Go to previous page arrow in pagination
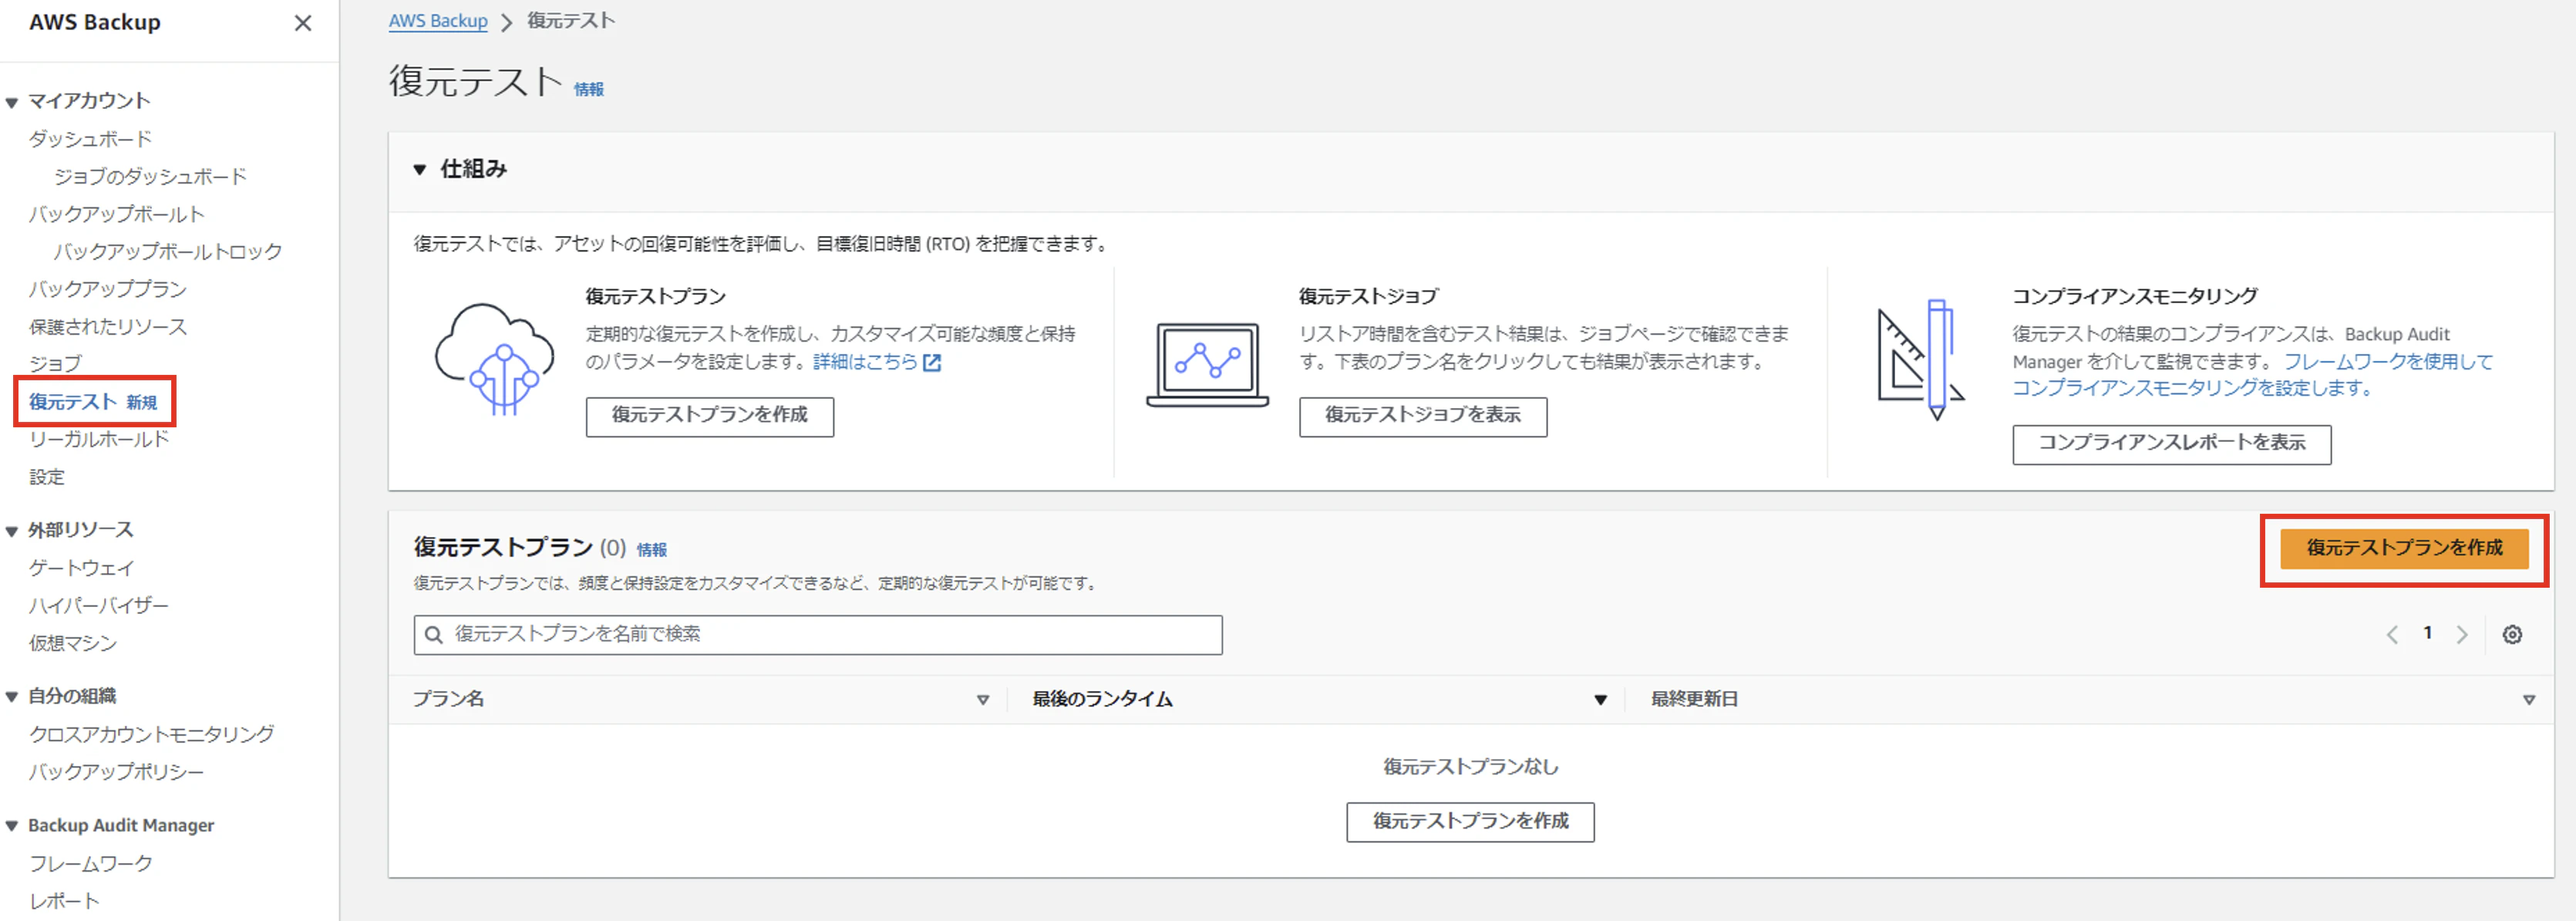 tap(2392, 635)
